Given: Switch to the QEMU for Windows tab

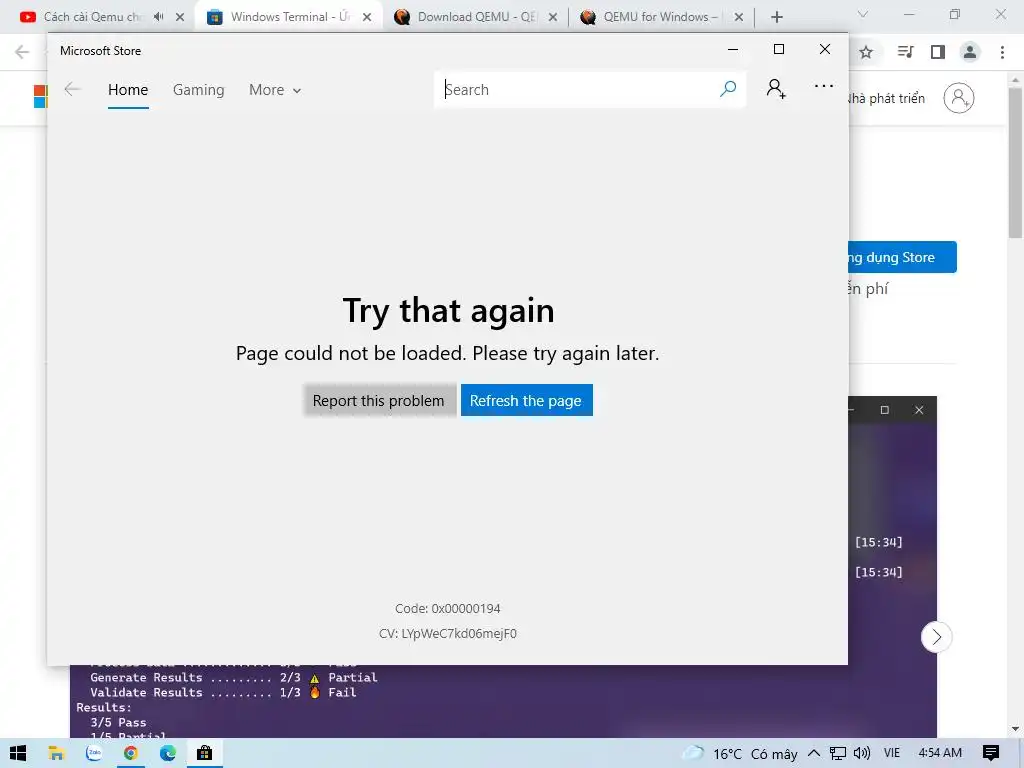Looking at the screenshot, I should [x=660, y=17].
